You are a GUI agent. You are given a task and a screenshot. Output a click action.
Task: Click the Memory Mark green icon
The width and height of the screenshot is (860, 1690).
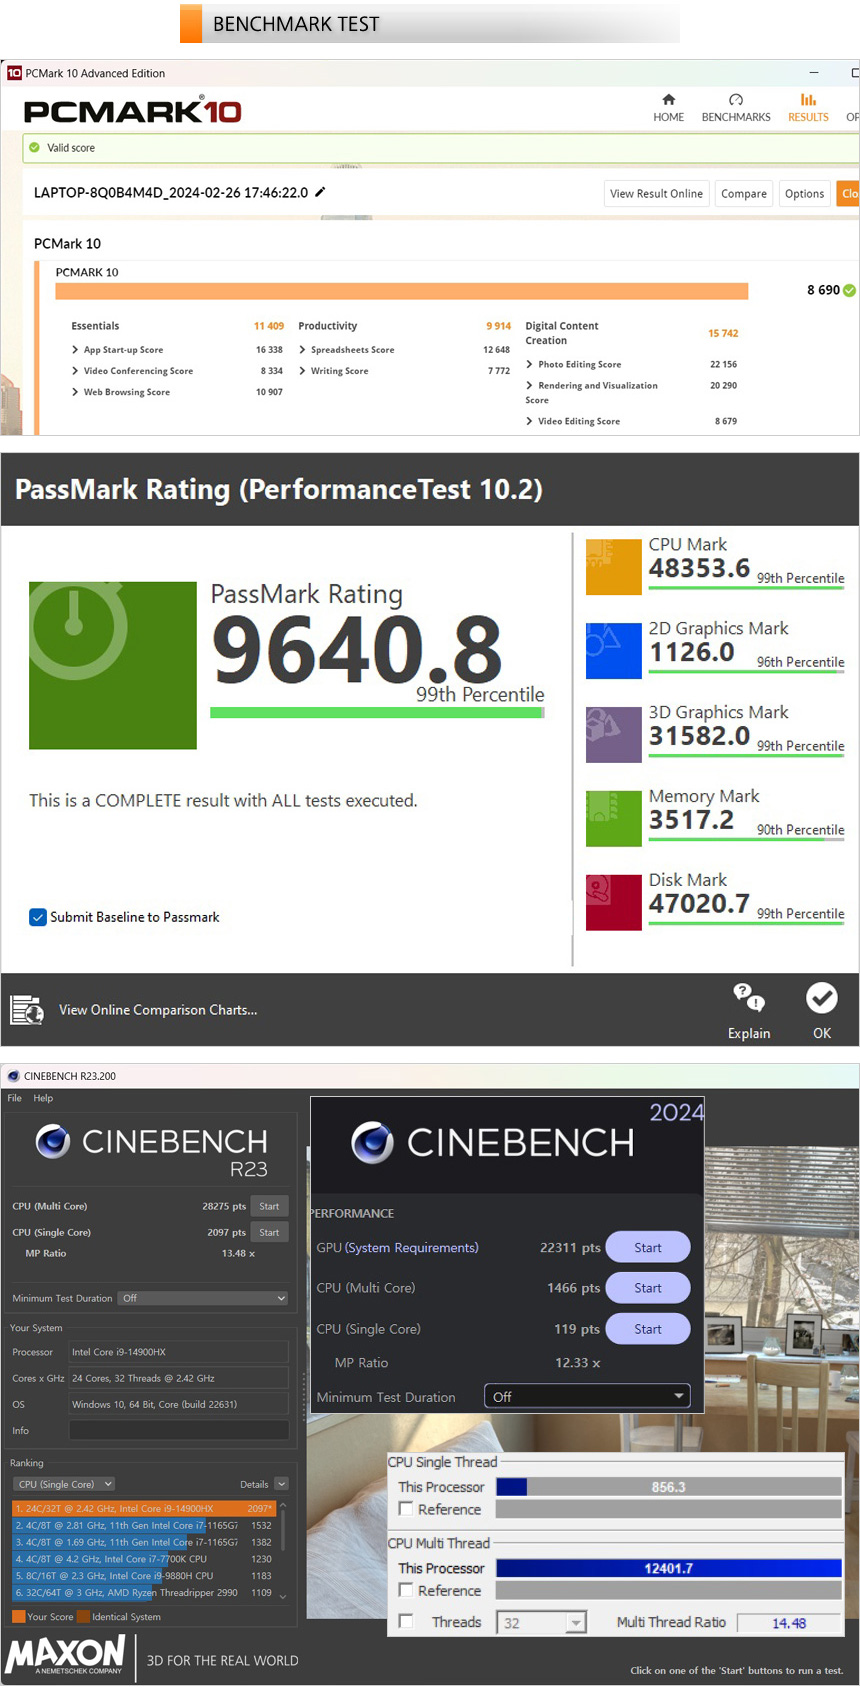(x=614, y=819)
